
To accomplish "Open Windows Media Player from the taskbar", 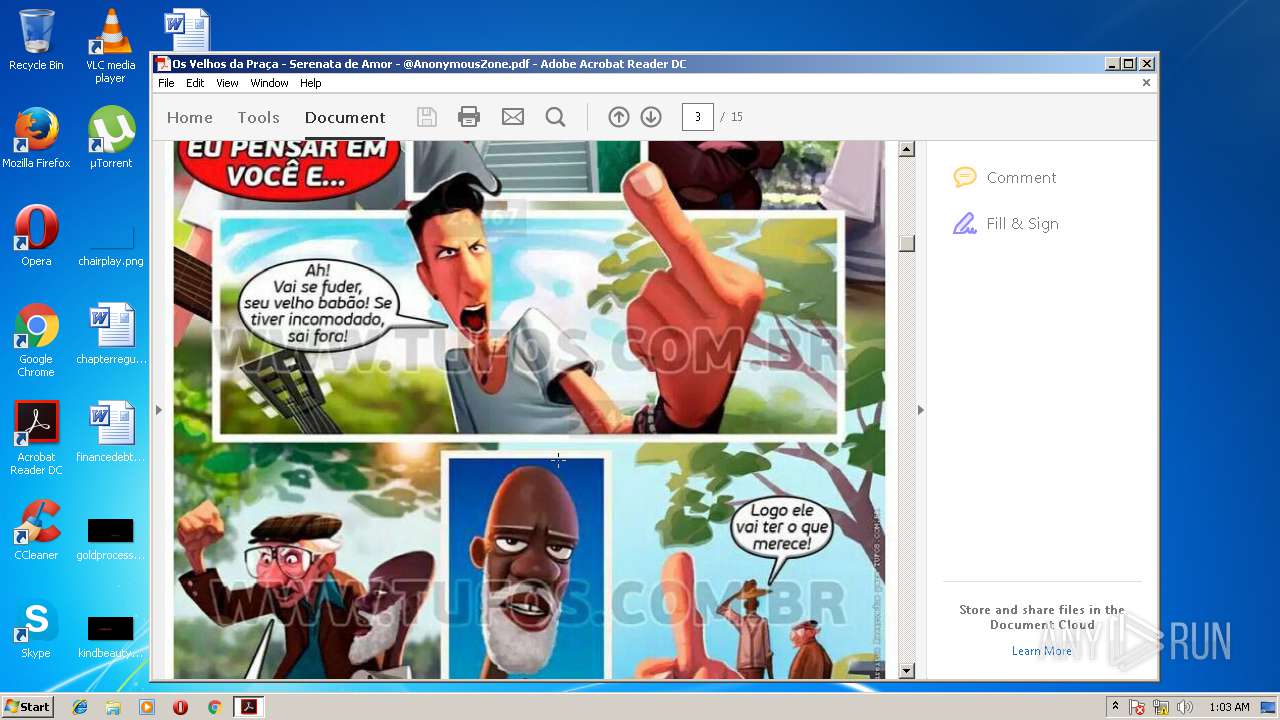I will coord(147,707).
